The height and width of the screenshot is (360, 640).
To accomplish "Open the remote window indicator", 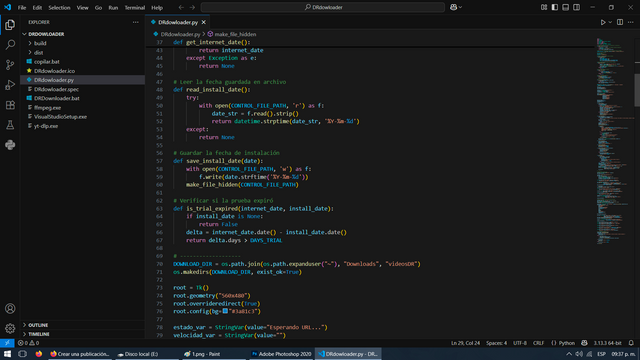I will [x=7, y=343].
